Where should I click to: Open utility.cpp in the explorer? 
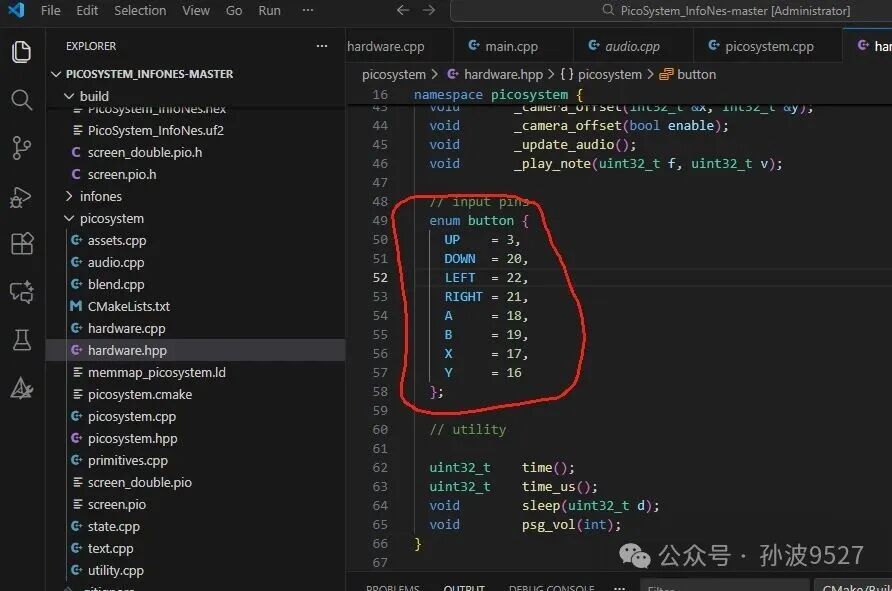click(x=196, y=571)
